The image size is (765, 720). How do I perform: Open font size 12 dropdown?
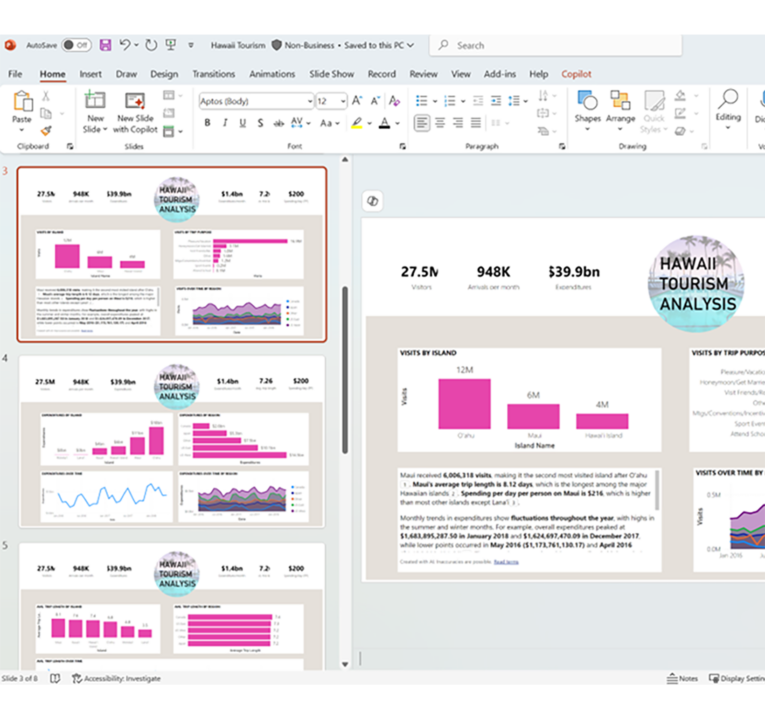coord(343,101)
